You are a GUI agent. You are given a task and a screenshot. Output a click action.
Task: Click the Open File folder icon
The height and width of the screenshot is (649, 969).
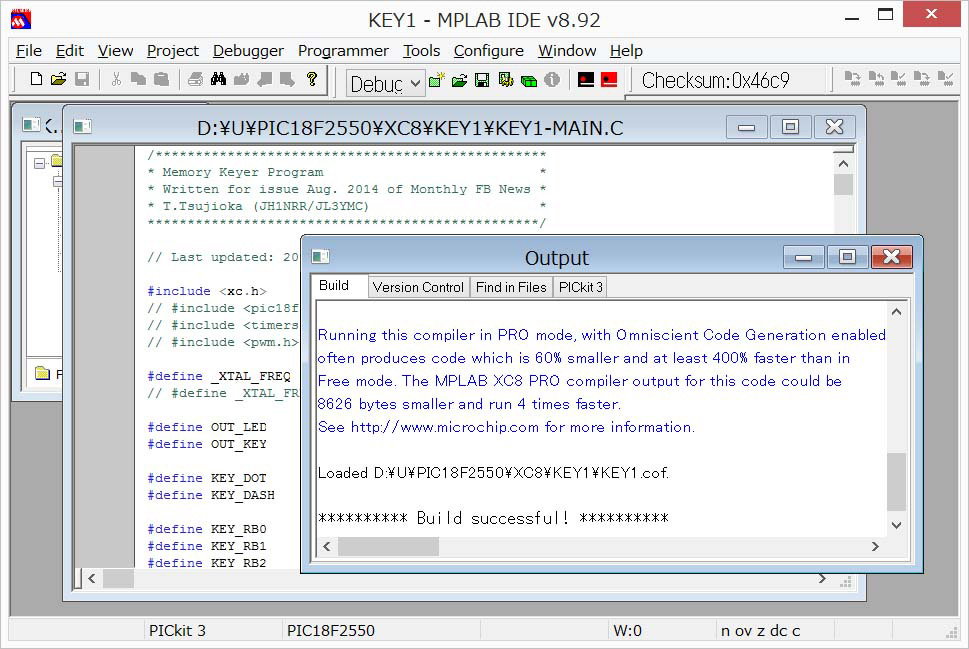tap(59, 79)
